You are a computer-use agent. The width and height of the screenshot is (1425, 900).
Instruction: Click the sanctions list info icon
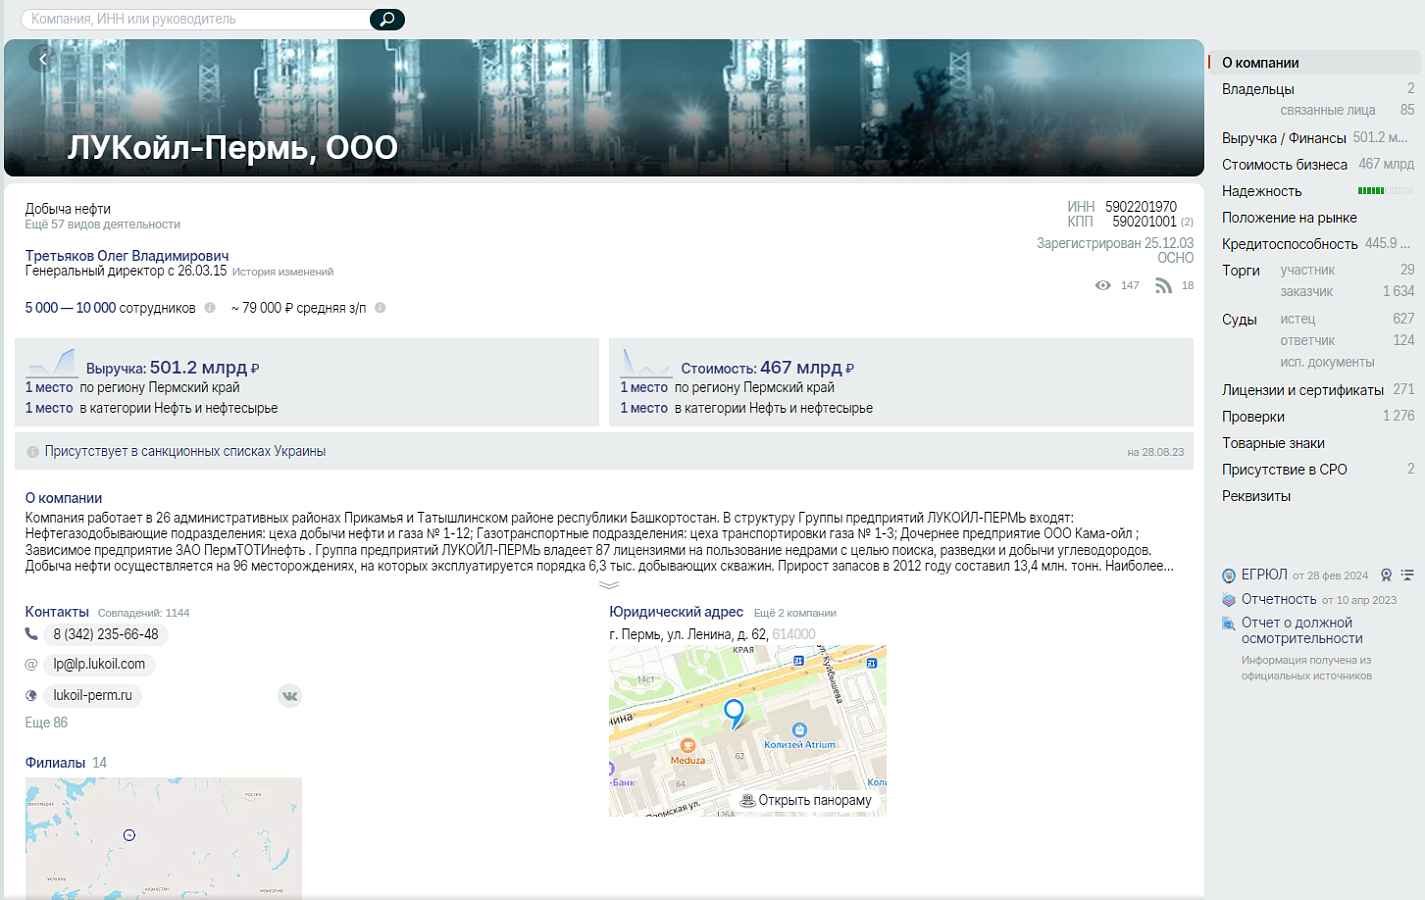point(33,452)
